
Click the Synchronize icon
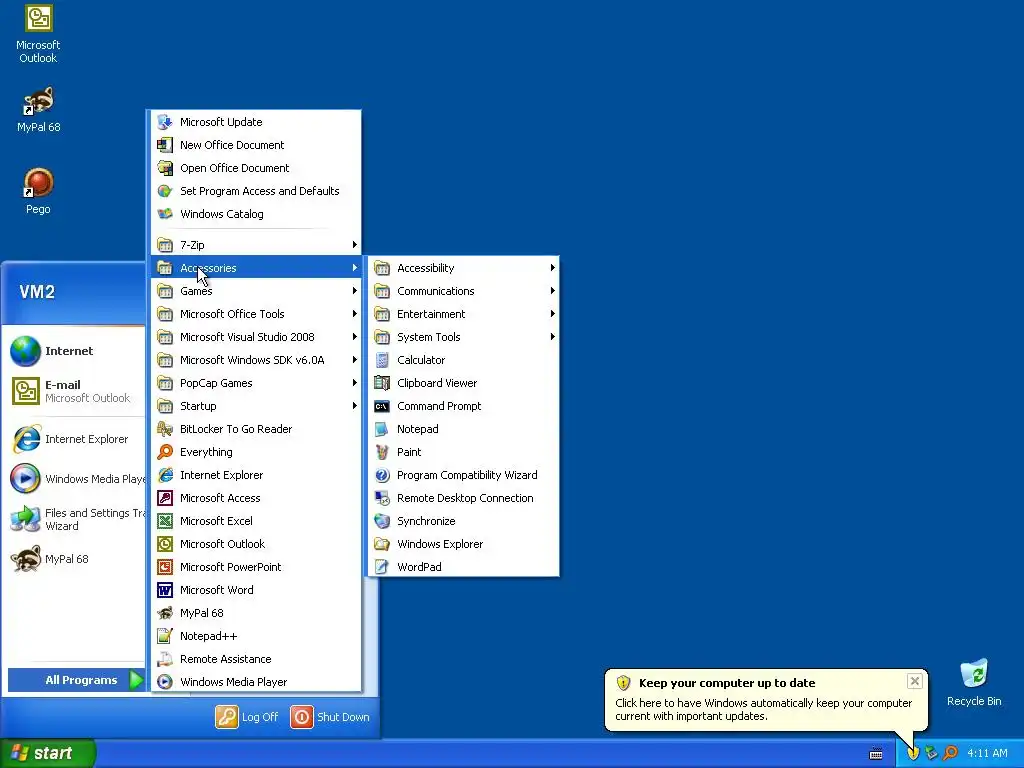(382, 521)
